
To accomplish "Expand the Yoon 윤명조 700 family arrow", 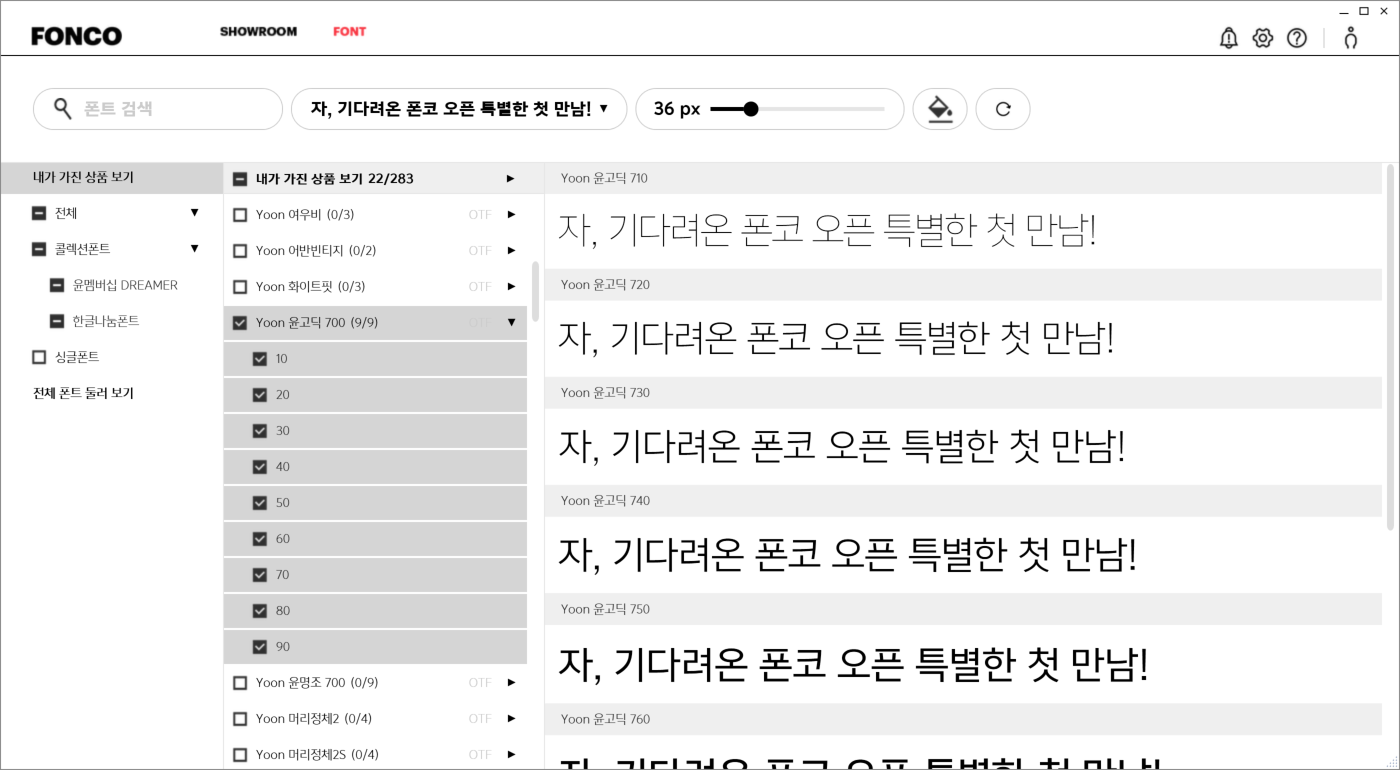I will pos(511,683).
